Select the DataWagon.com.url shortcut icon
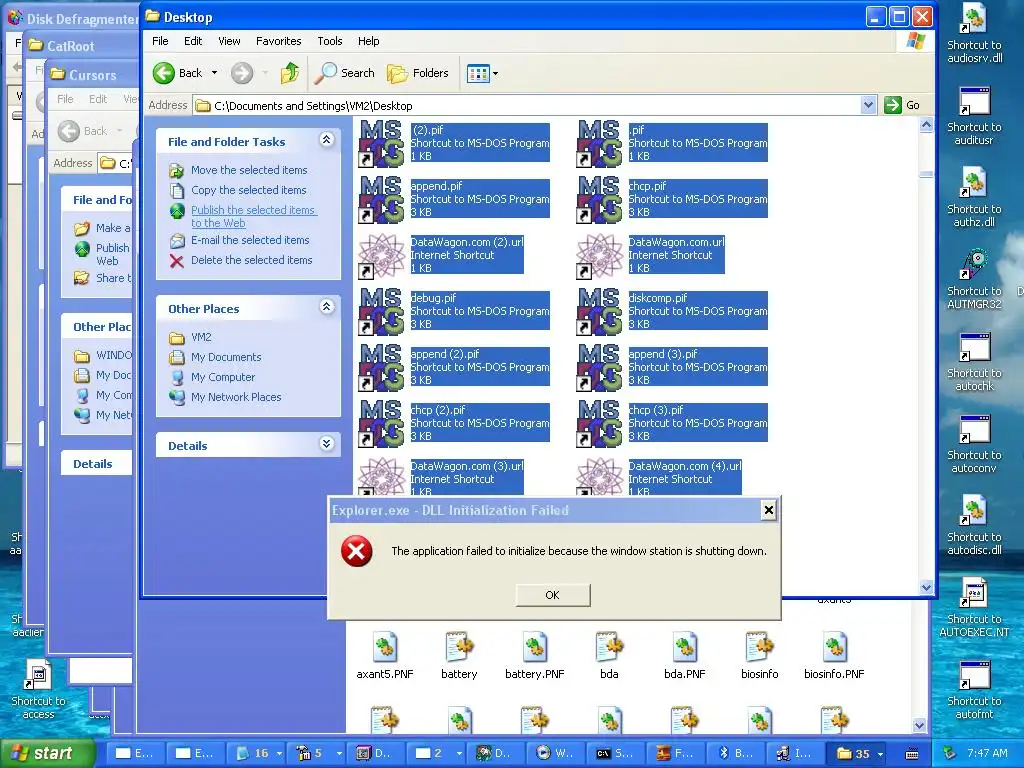Image resolution: width=1024 pixels, height=768 pixels. (x=600, y=255)
